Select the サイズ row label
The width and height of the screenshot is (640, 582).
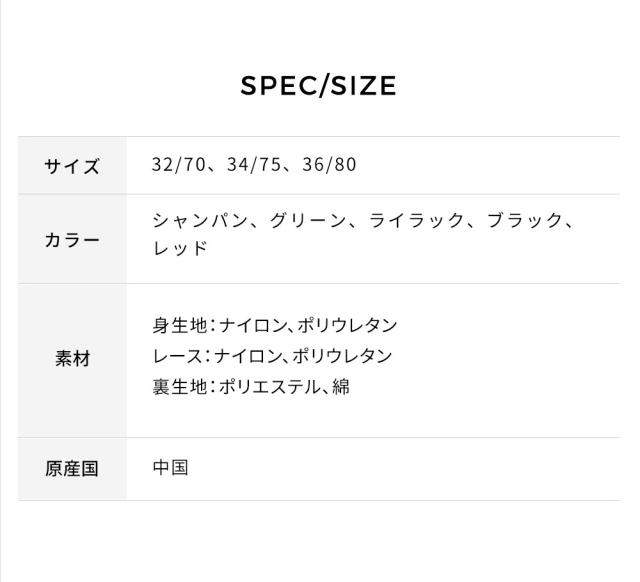[x=72, y=166]
